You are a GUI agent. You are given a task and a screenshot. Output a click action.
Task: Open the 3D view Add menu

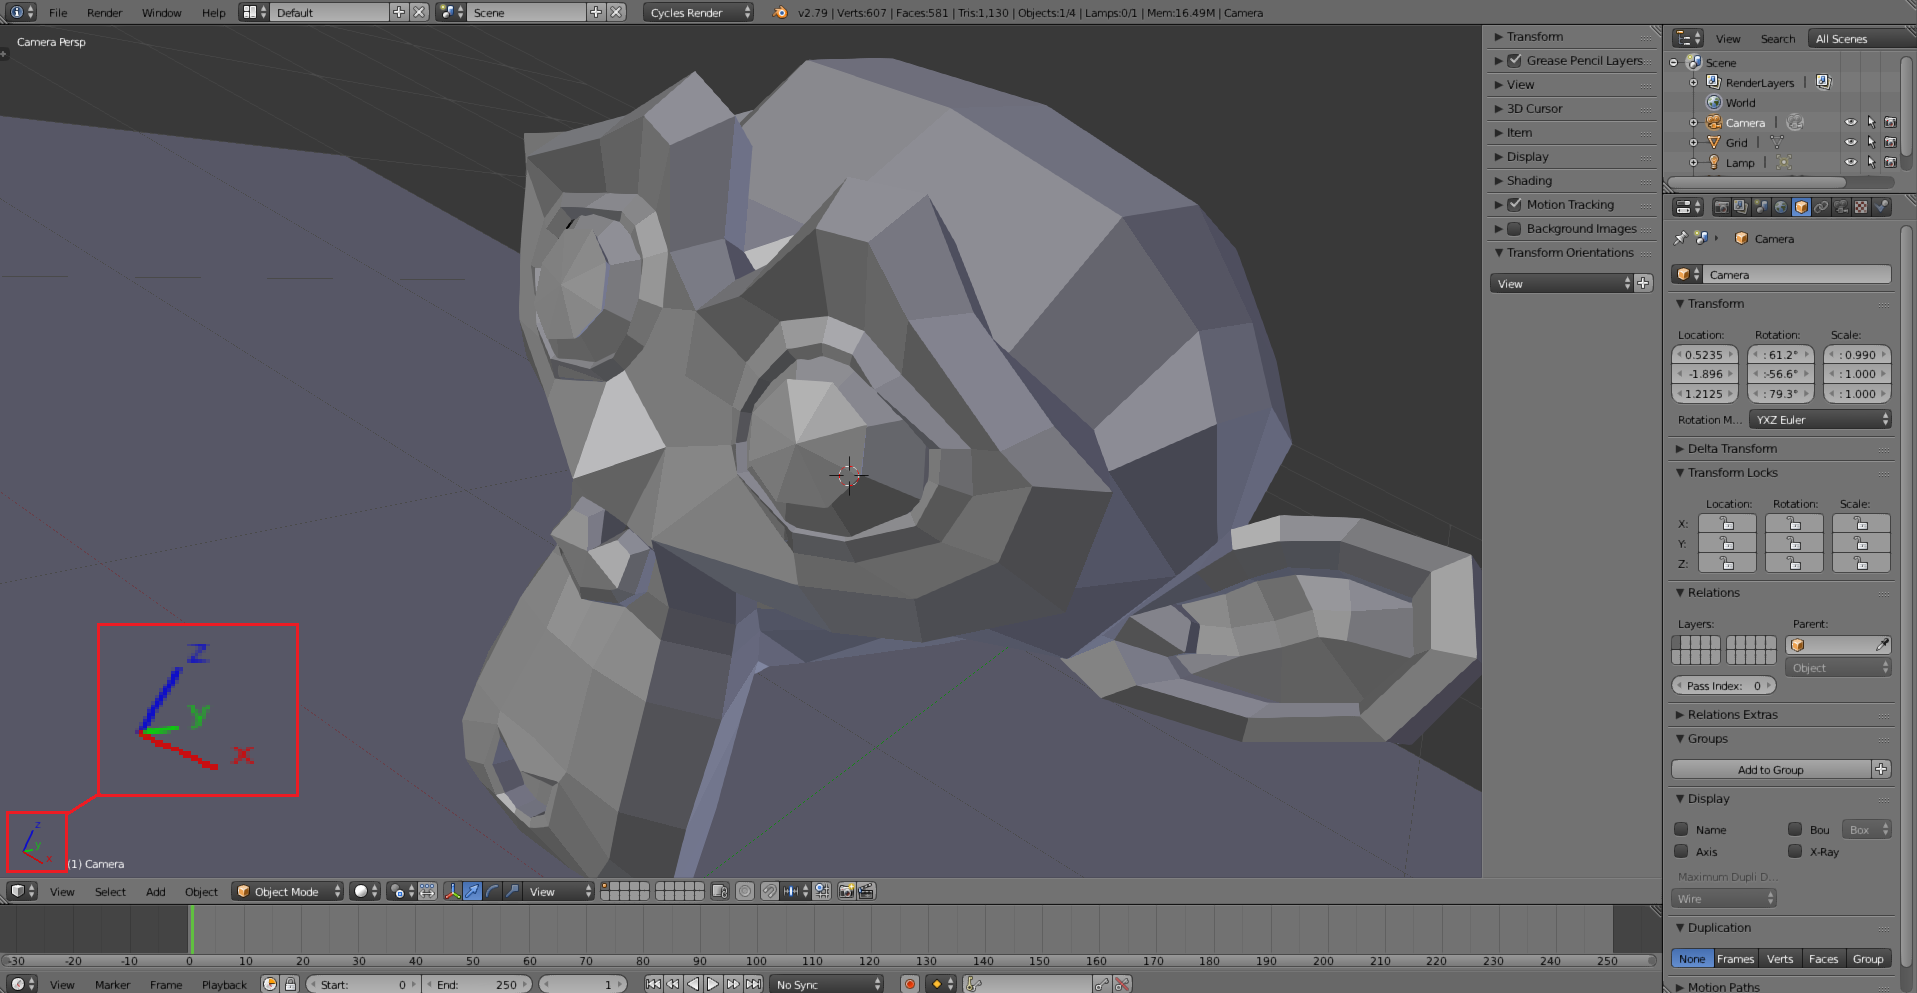point(156,891)
